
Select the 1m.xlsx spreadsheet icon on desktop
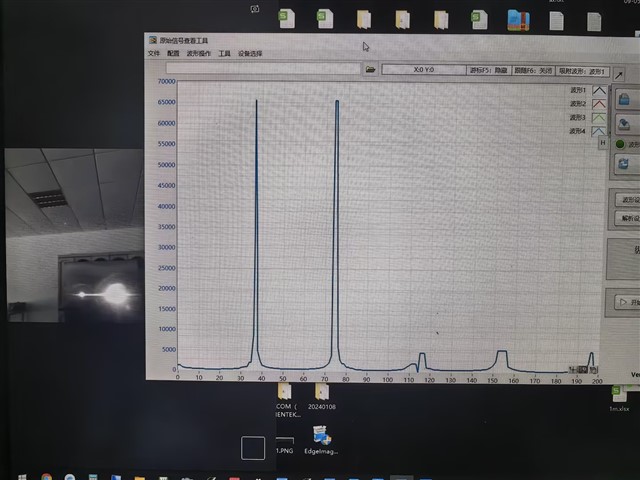(619, 399)
